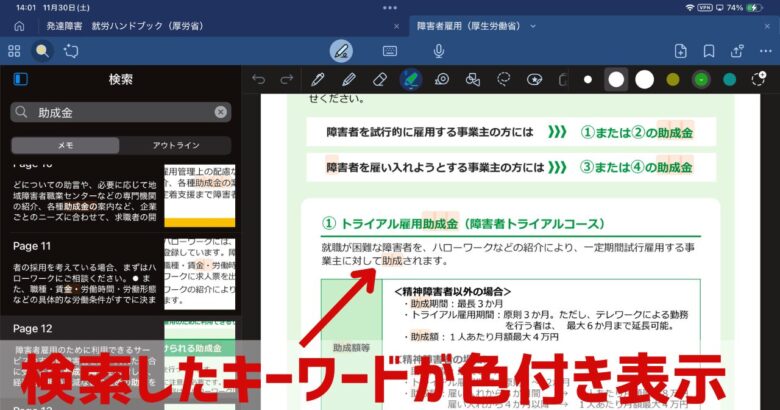Select the Lasso selection tool
Viewport: 780px width, 410px height.
(503, 80)
